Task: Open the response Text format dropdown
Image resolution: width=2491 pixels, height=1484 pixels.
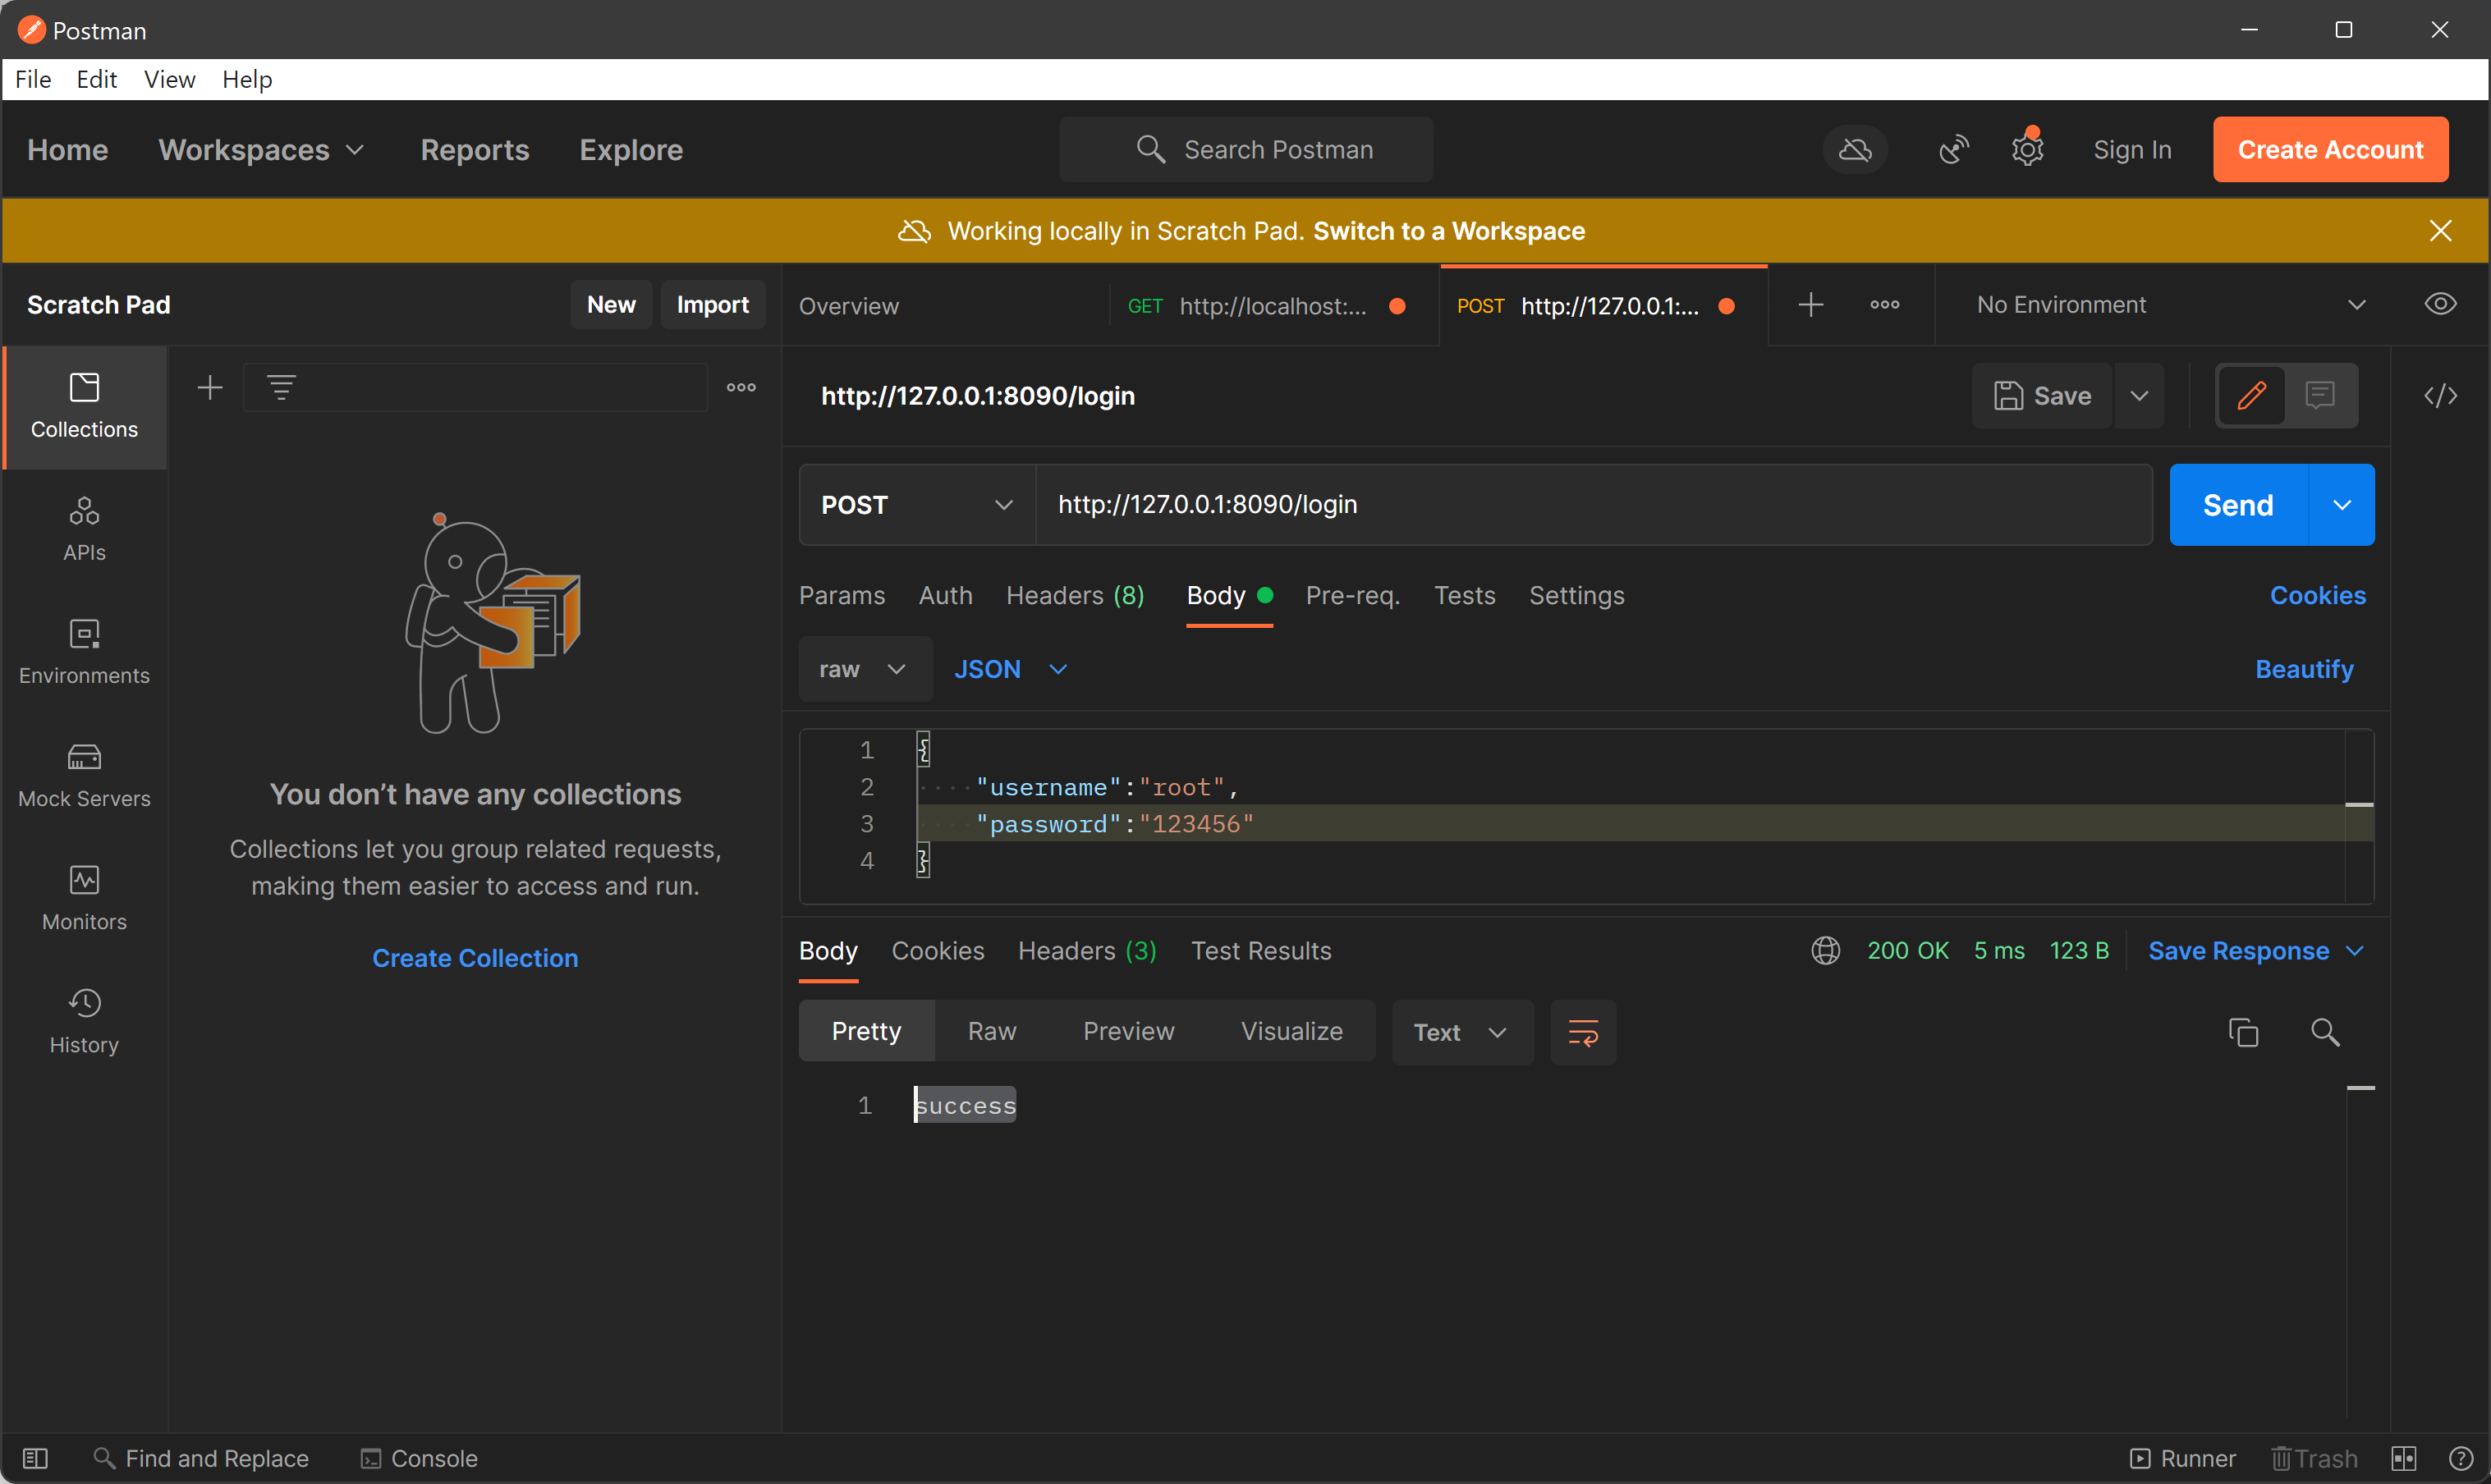Action: pos(1462,1032)
